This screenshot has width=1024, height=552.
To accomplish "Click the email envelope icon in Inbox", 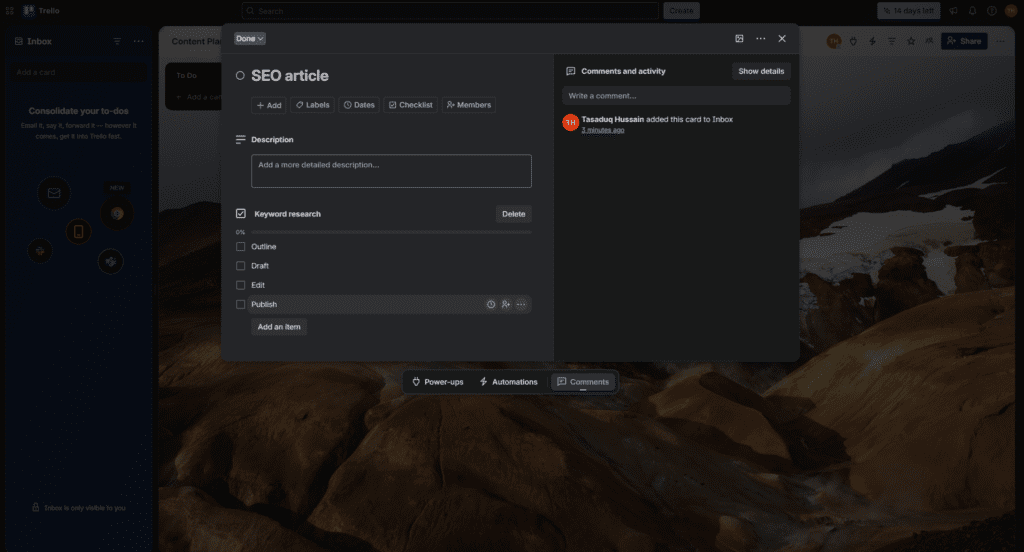I will (x=54, y=193).
